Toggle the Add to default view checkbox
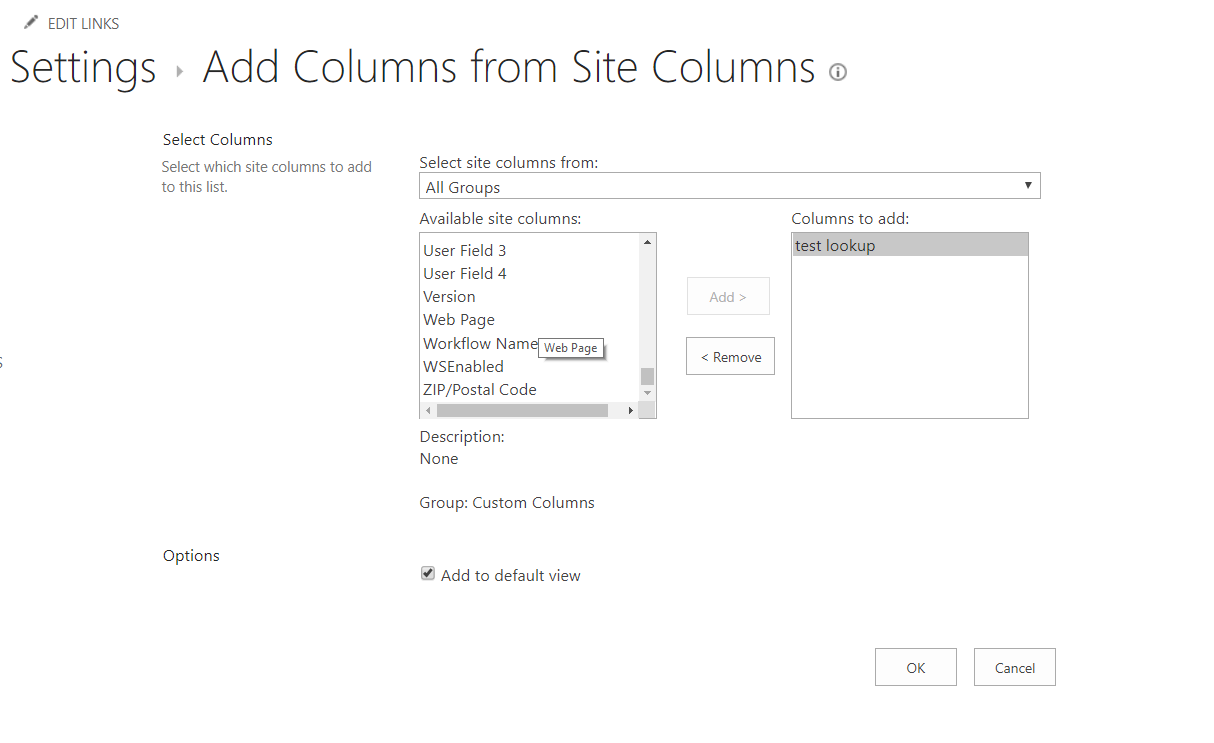 (428, 574)
